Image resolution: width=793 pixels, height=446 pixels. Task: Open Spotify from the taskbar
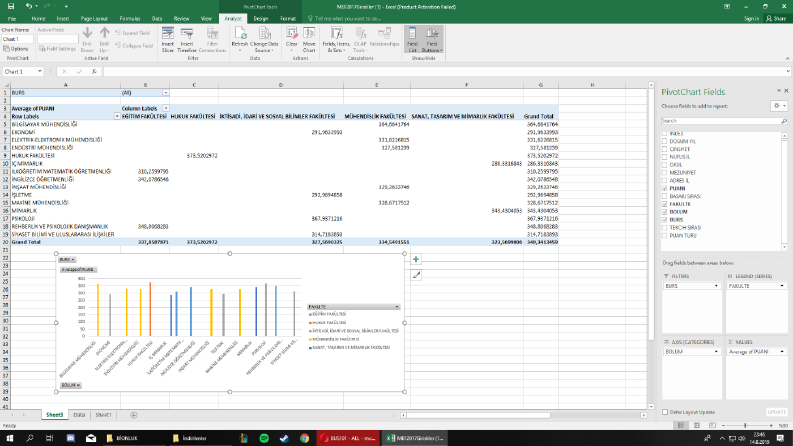tap(264, 438)
